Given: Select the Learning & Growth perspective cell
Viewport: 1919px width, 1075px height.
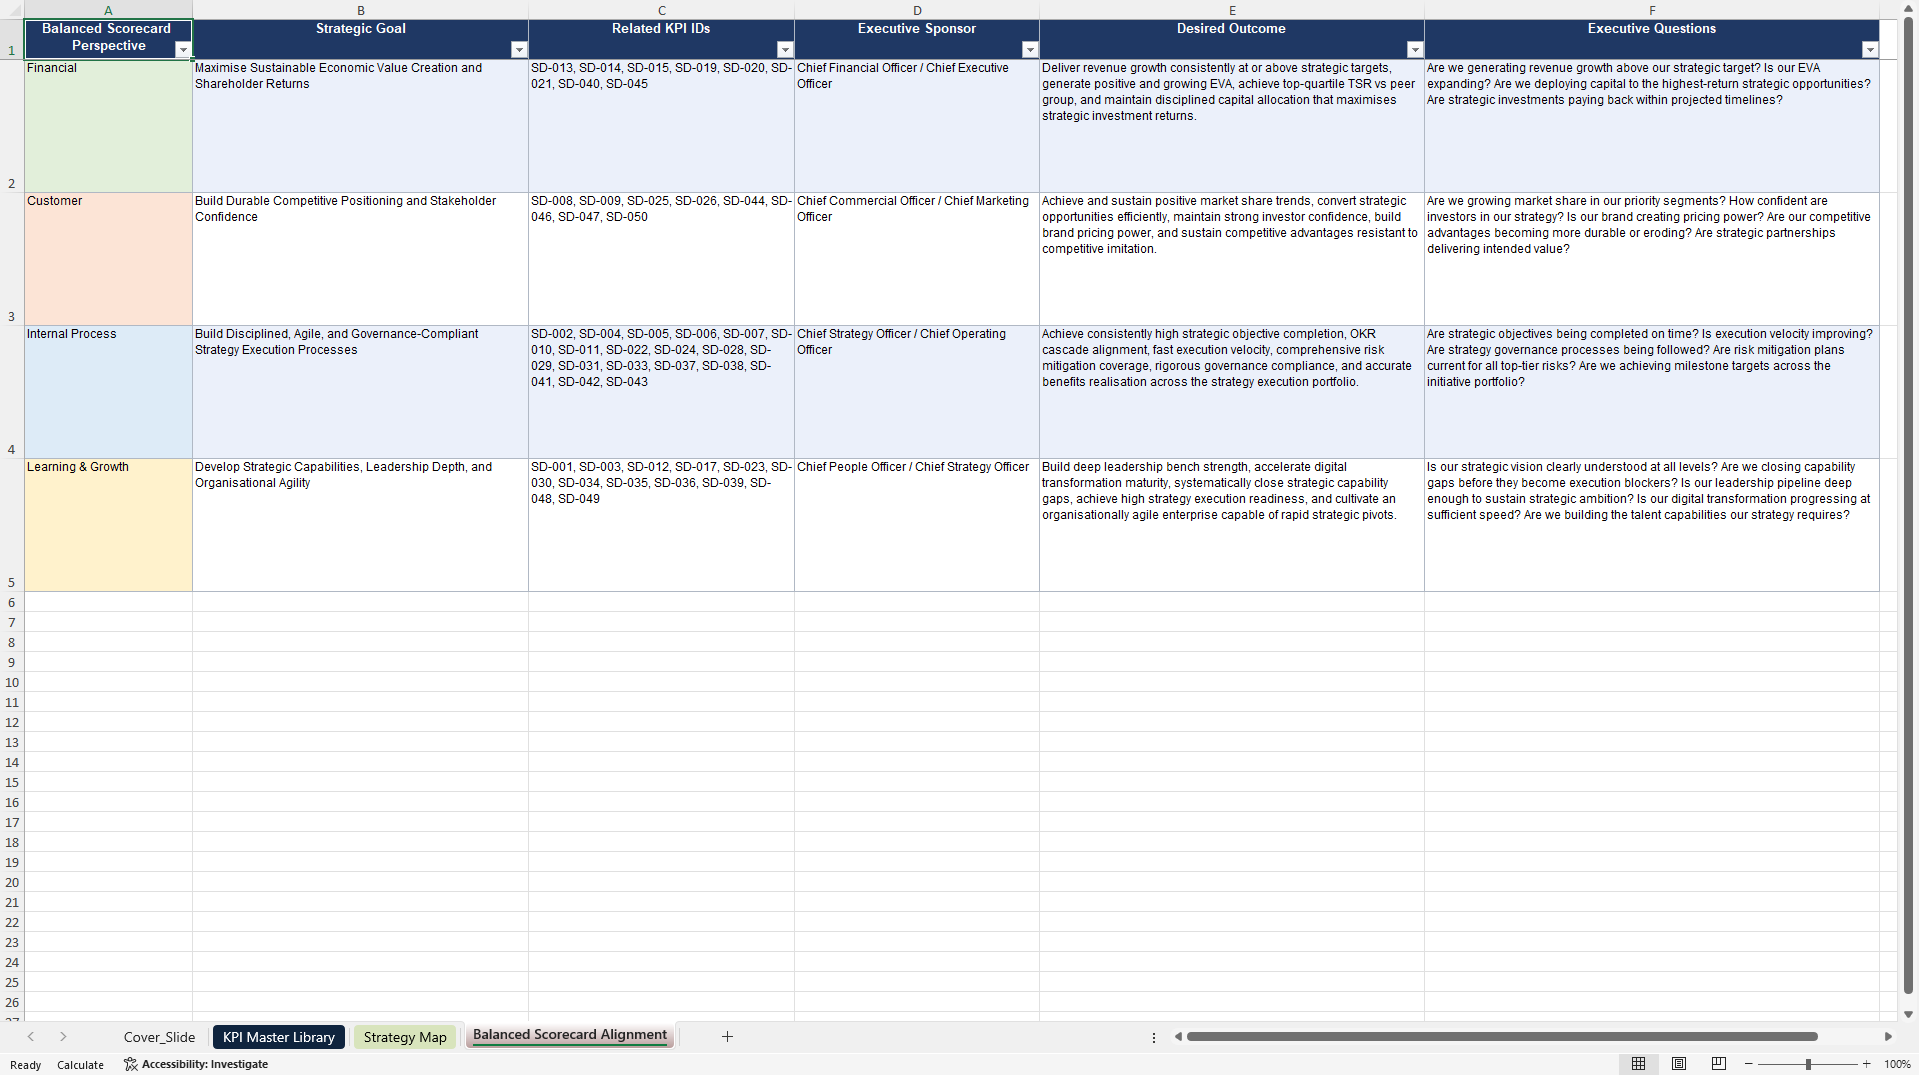Looking at the screenshot, I should 108,525.
